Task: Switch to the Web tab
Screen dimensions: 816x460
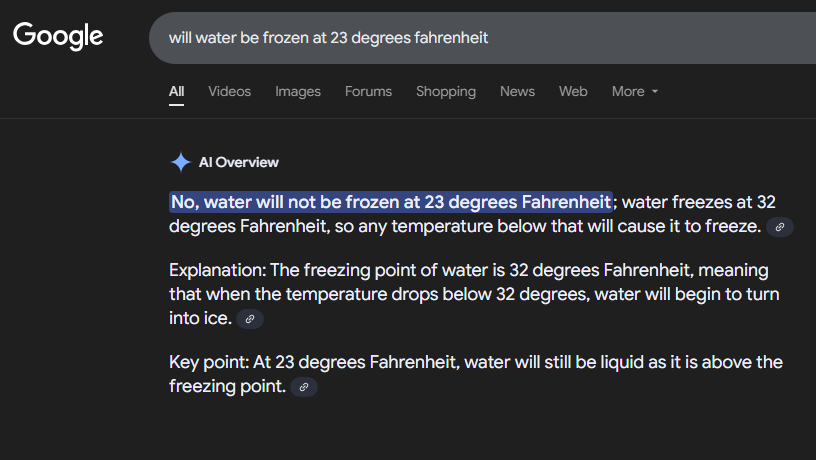Action: coord(573,91)
